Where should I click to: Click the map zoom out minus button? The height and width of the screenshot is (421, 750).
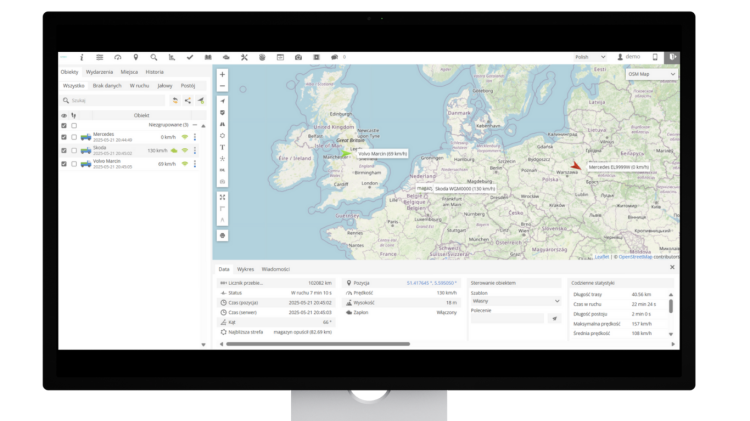click(x=222, y=86)
